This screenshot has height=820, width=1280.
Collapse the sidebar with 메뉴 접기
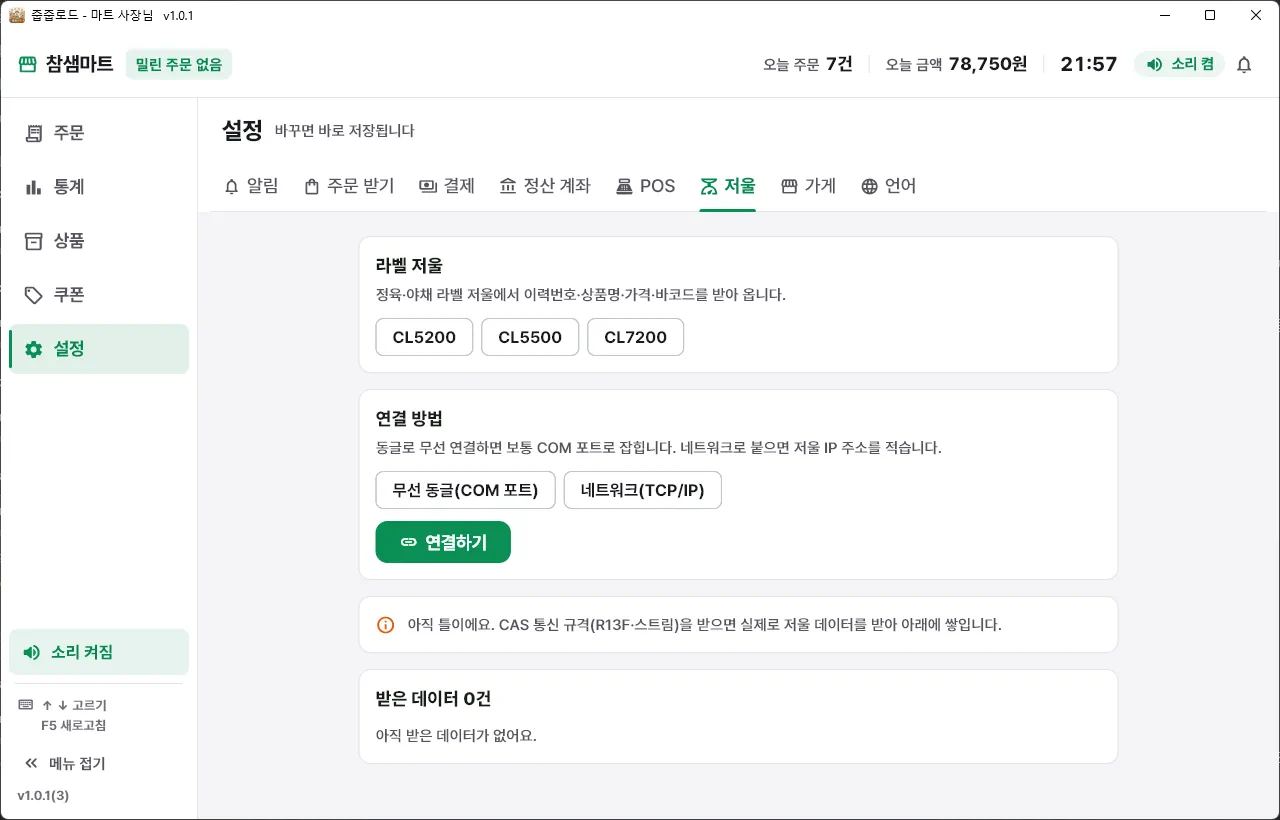click(x=65, y=764)
